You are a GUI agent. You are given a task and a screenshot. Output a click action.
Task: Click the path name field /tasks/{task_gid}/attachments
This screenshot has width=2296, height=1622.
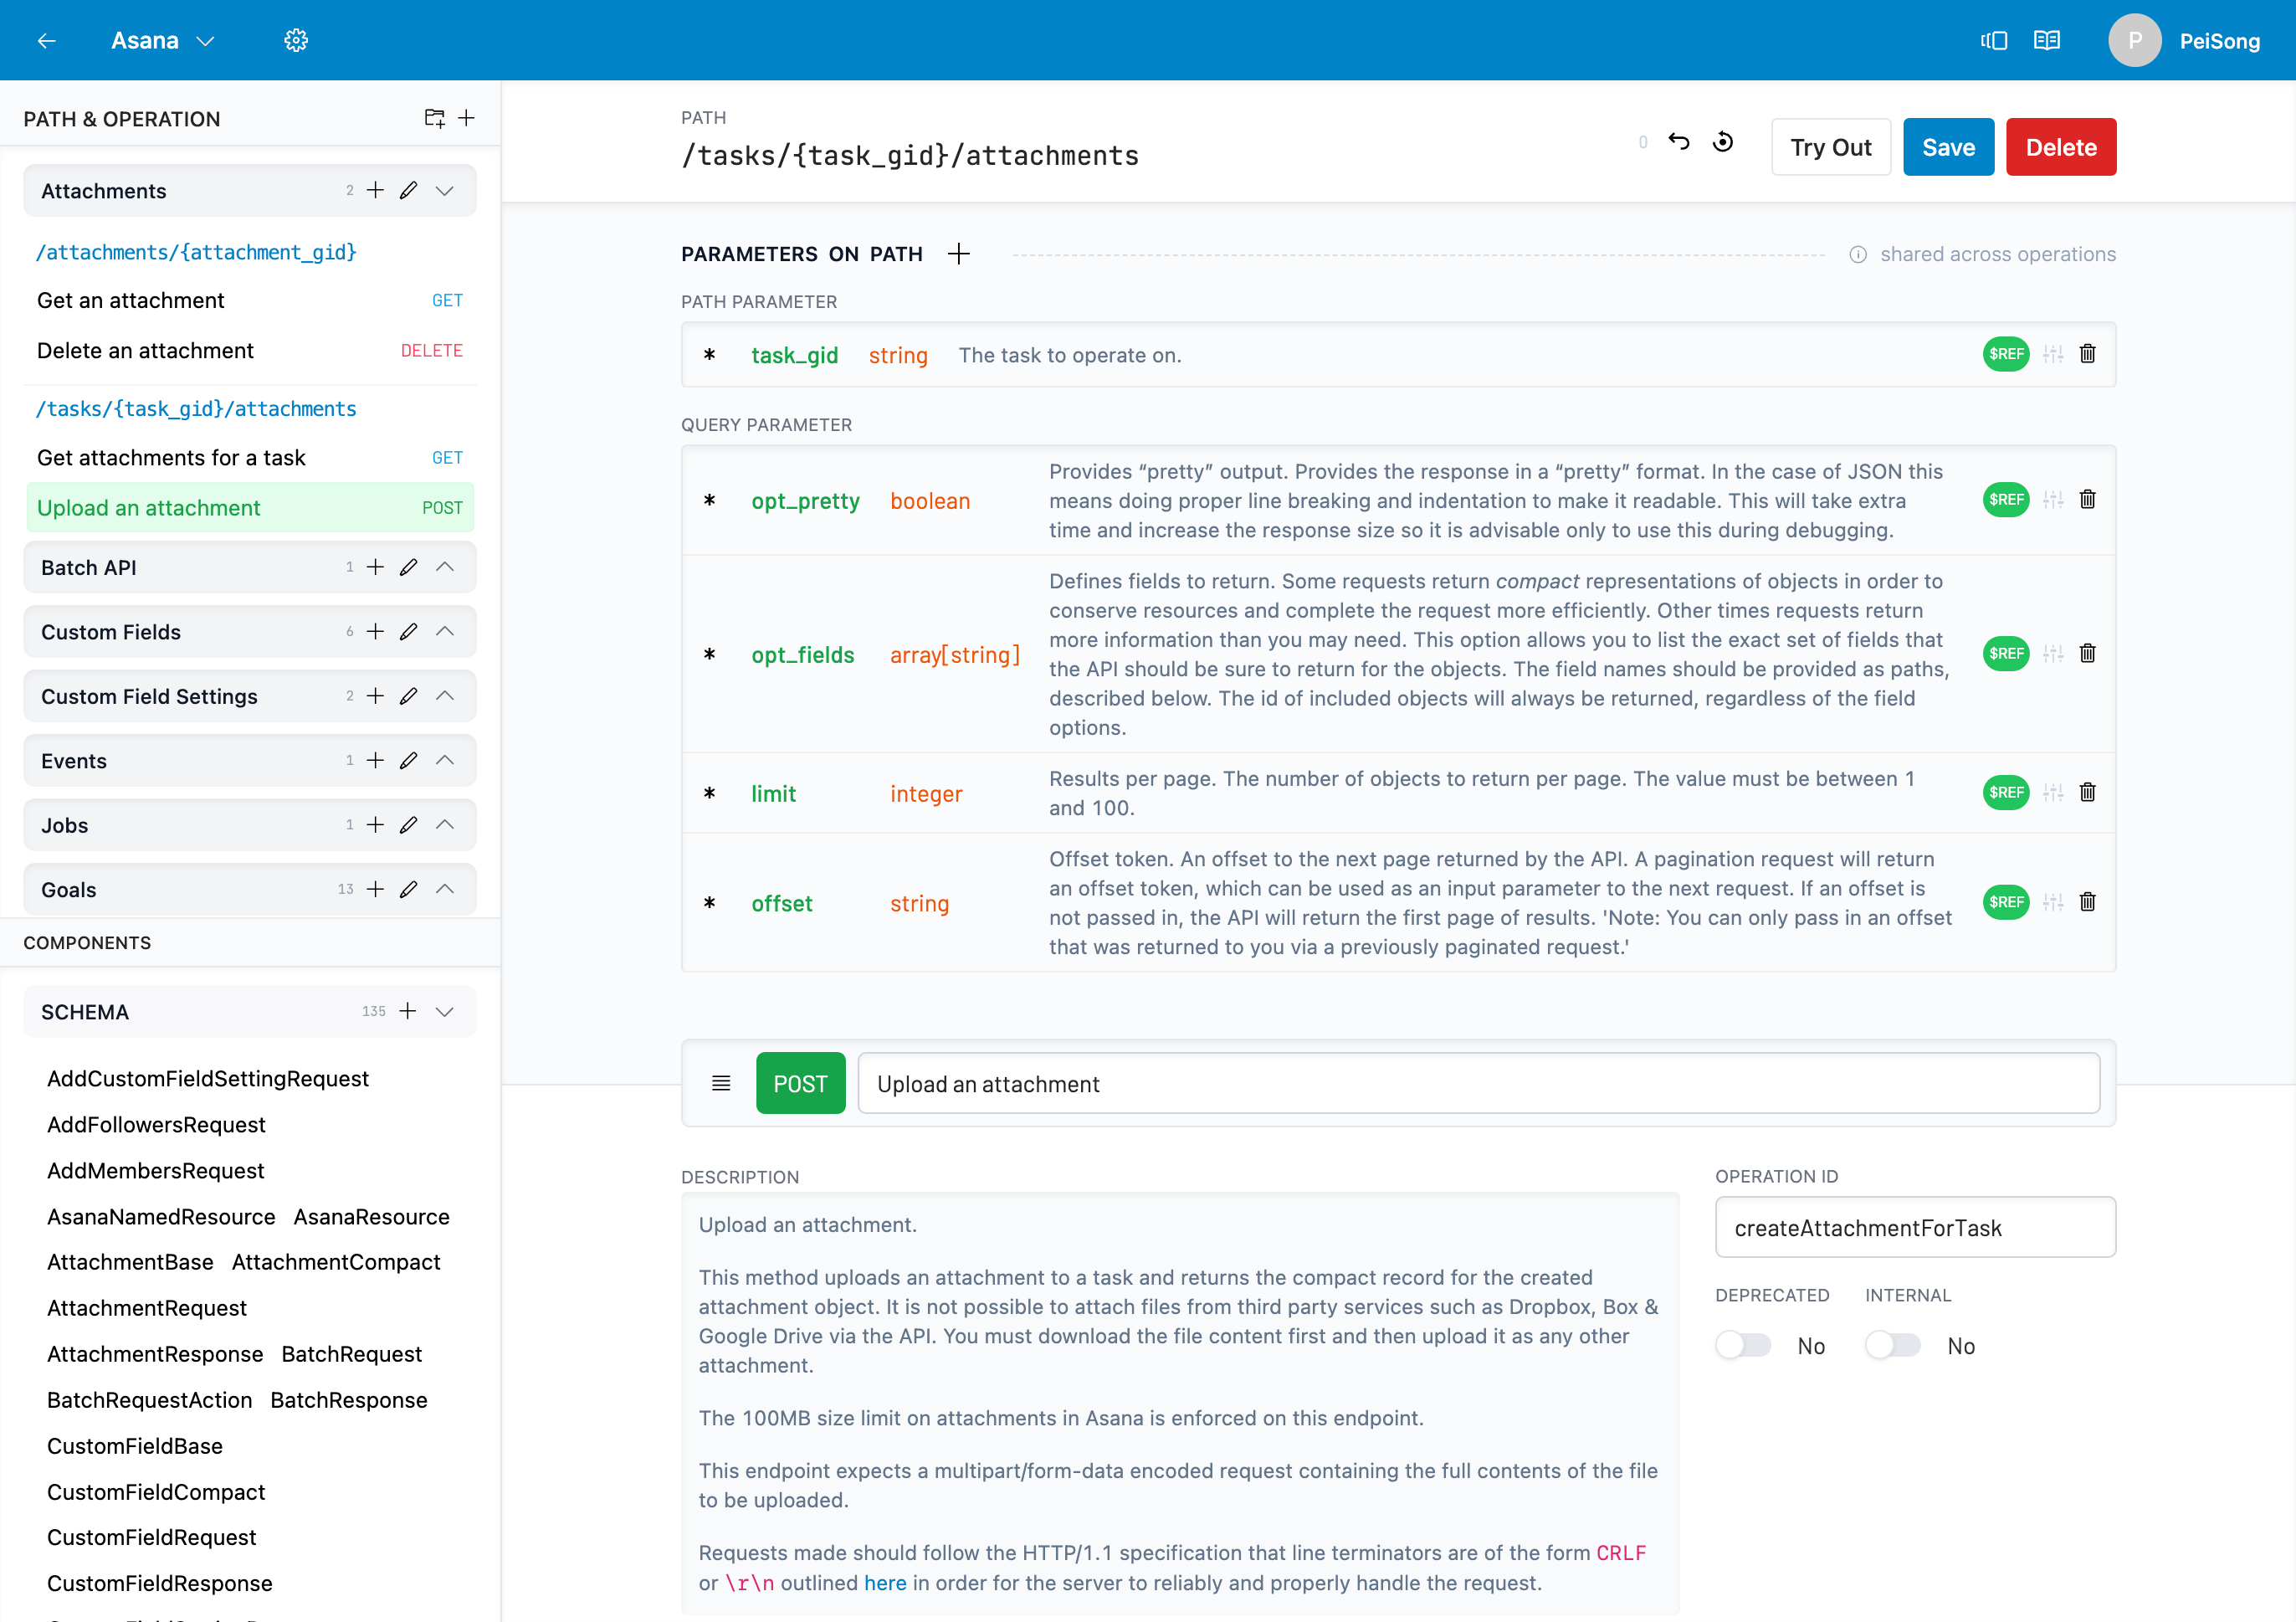[910, 155]
